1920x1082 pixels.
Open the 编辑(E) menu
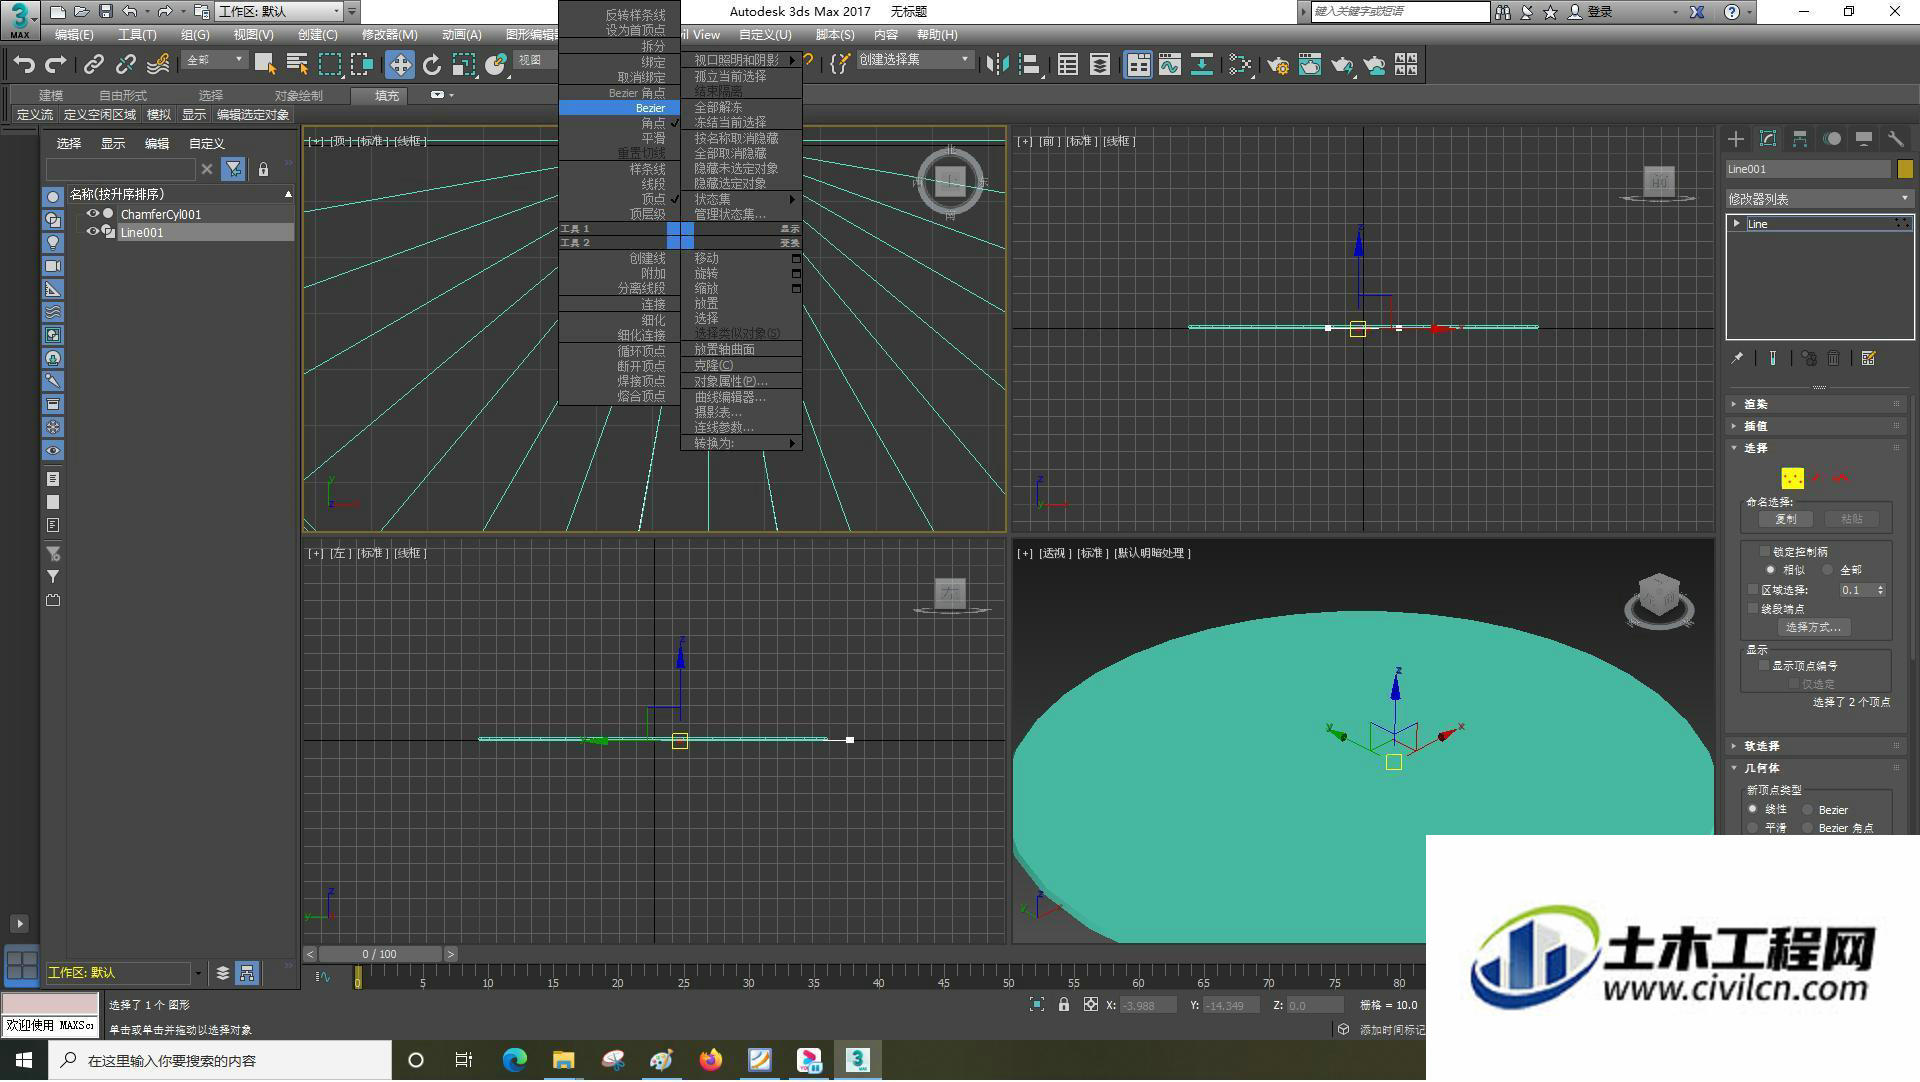pyautogui.click(x=74, y=35)
